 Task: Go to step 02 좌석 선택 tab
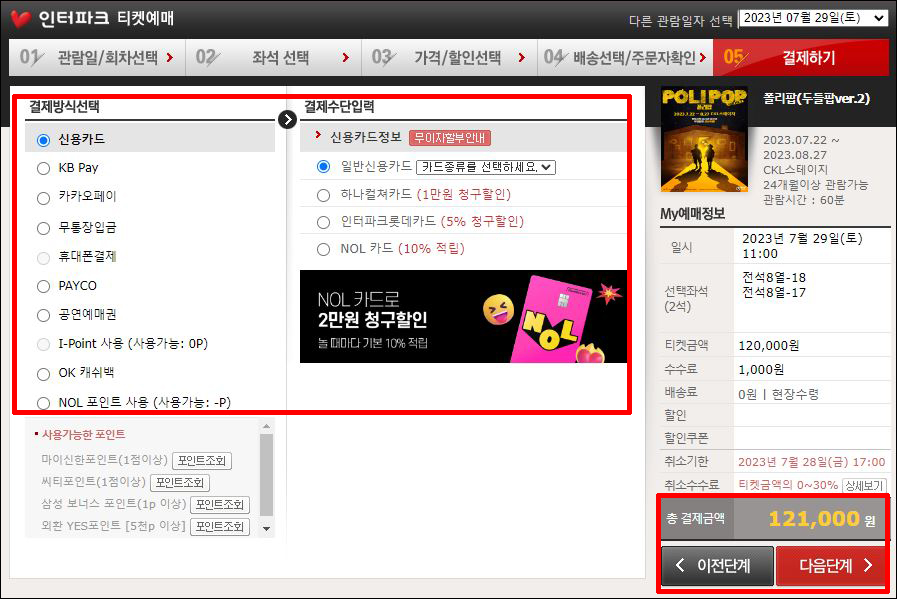coord(273,57)
